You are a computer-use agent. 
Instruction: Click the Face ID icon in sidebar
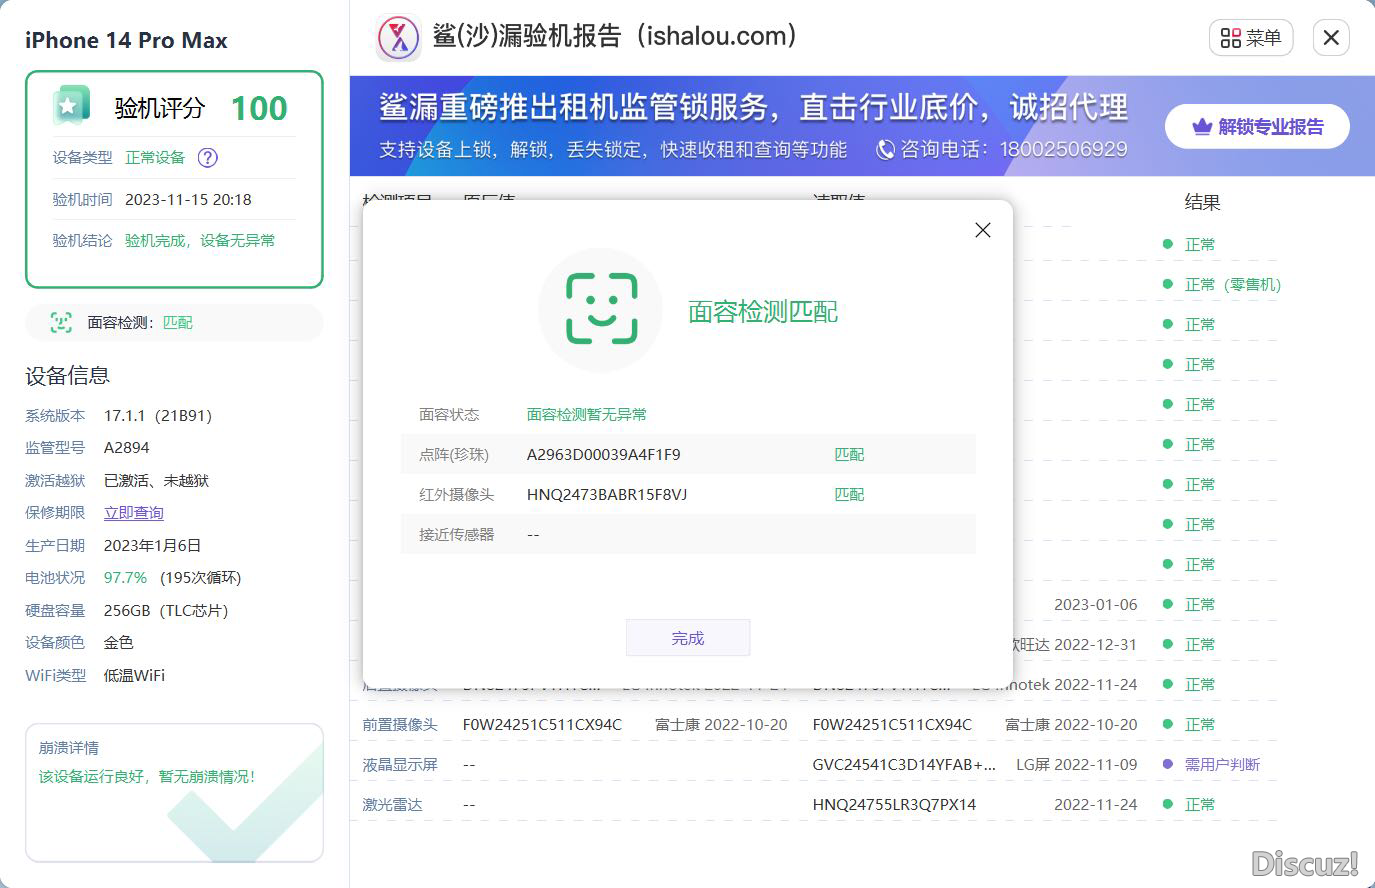click(61, 322)
